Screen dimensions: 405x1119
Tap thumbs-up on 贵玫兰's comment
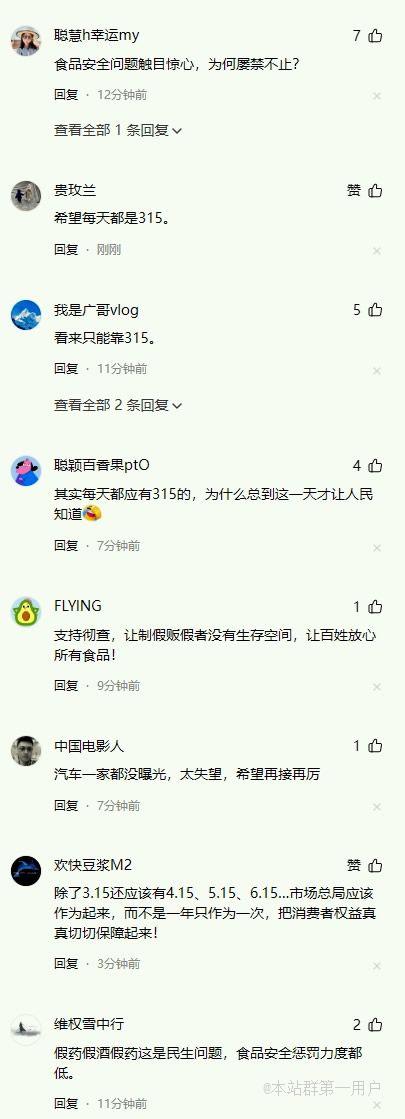[x=375, y=191]
